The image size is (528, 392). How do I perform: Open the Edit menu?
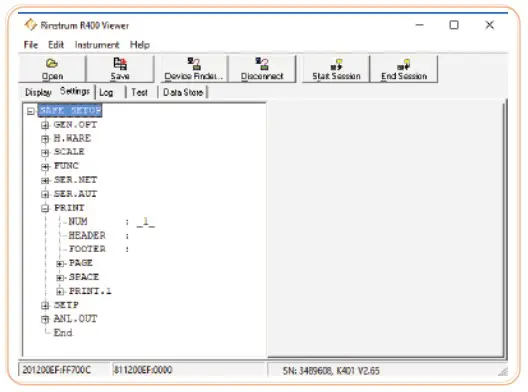click(x=56, y=45)
